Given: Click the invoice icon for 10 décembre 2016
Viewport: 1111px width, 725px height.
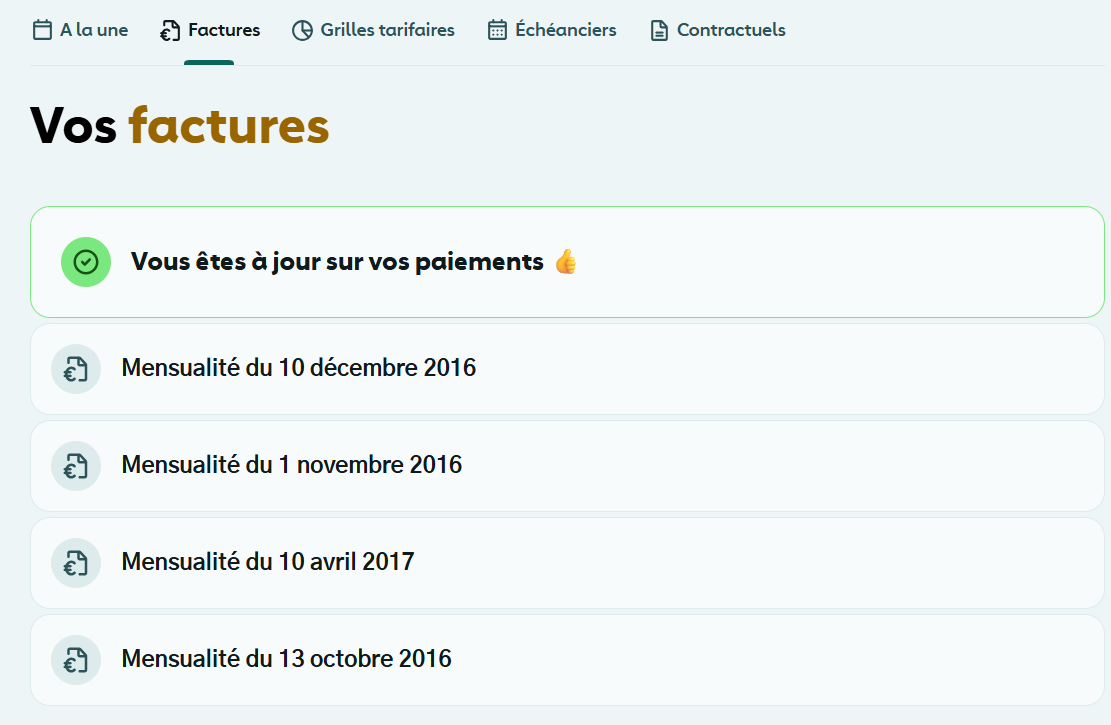Looking at the screenshot, I should [76, 369].
